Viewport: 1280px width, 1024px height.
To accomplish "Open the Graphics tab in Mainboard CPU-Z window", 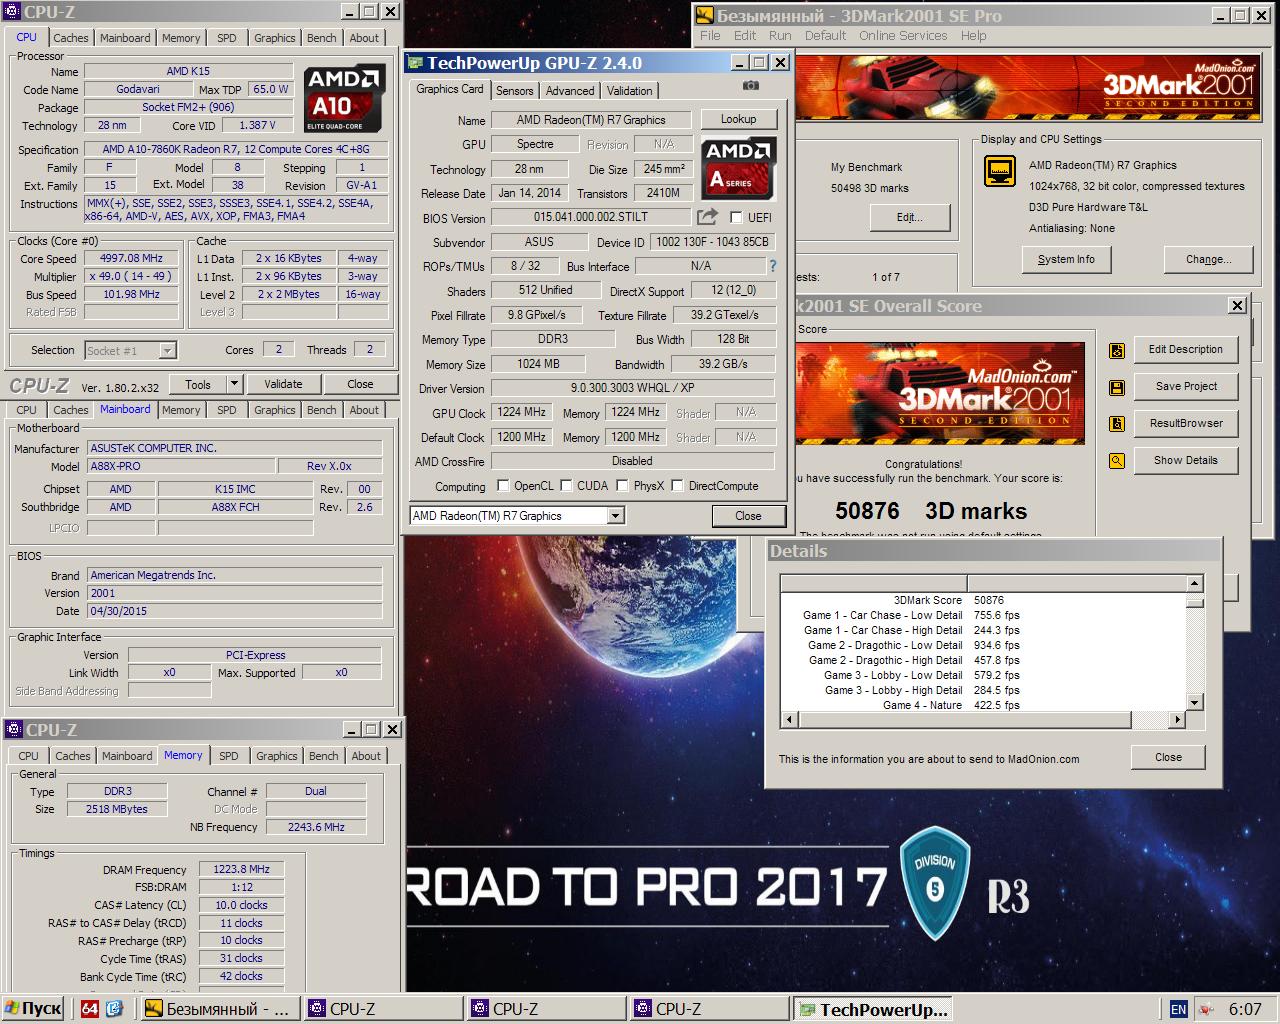I will pos(275,410).
